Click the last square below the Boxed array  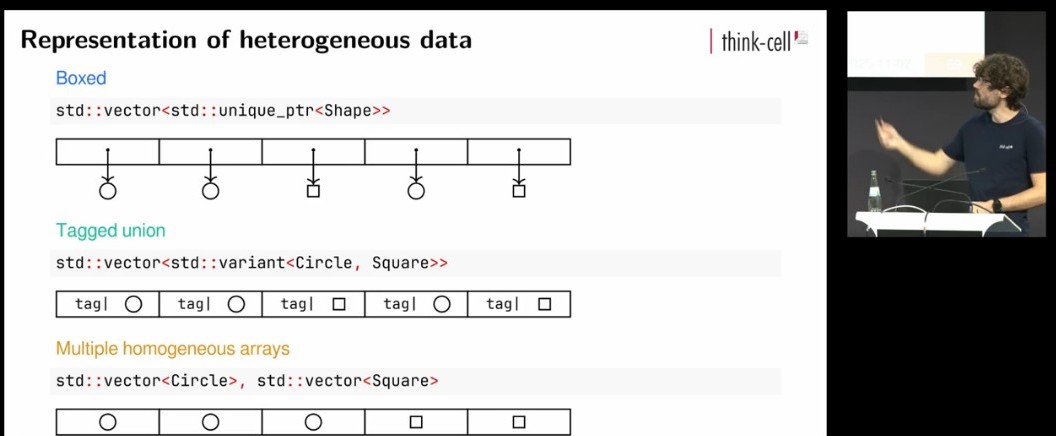pyautogui.click(x=519, y=190)
